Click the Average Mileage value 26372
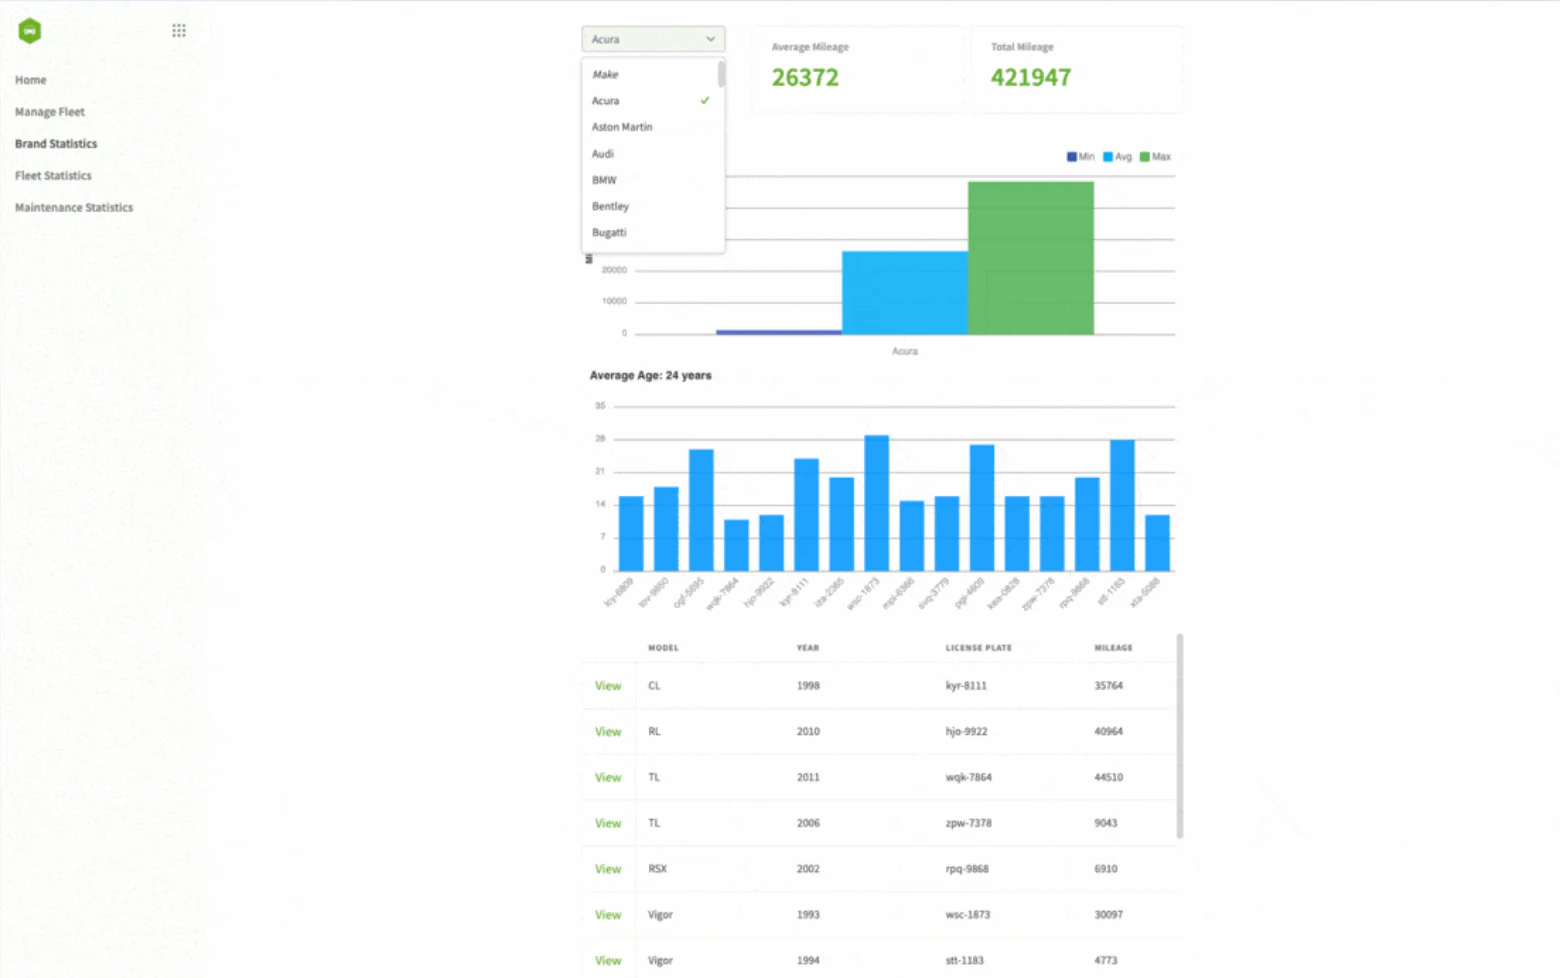 pyautogui.click(x=805, y=78)
